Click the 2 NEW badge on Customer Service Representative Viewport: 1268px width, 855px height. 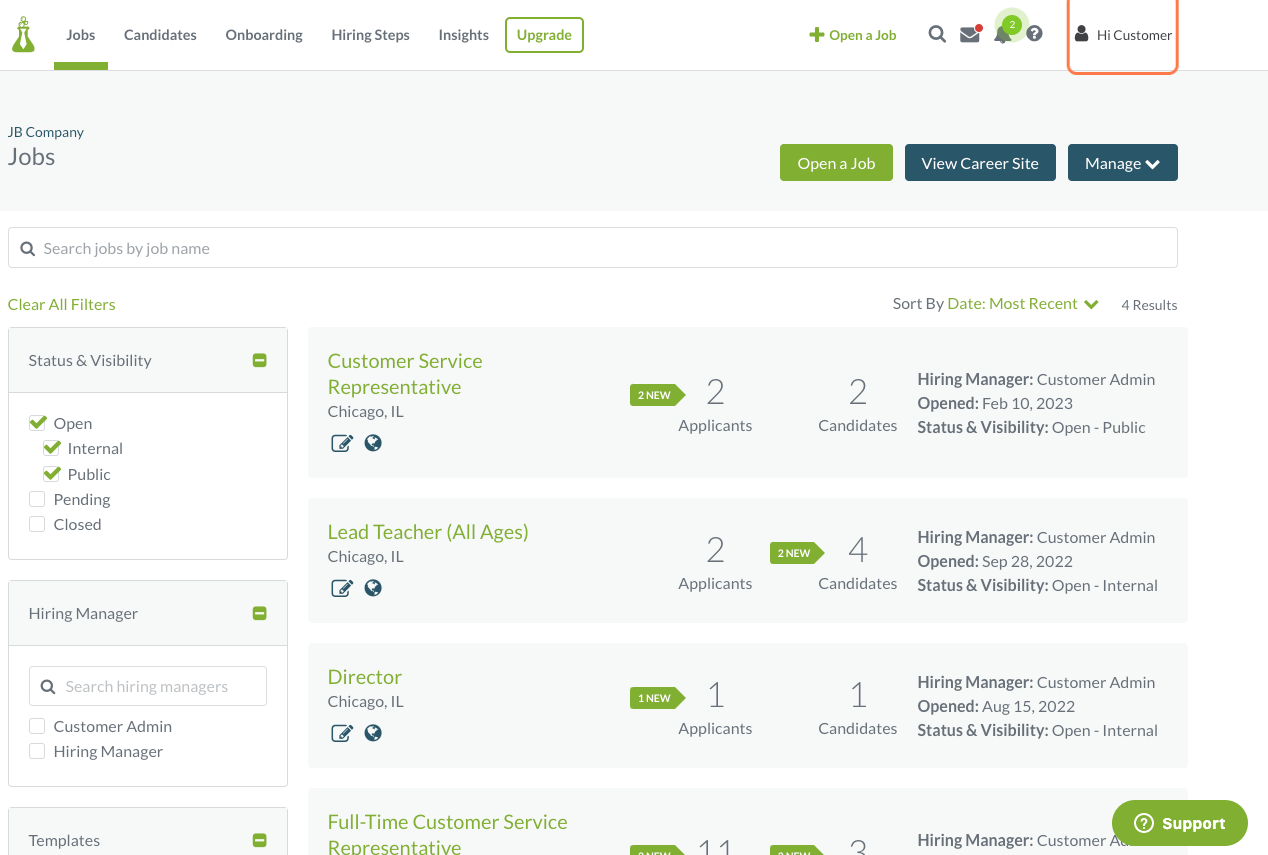657,395
